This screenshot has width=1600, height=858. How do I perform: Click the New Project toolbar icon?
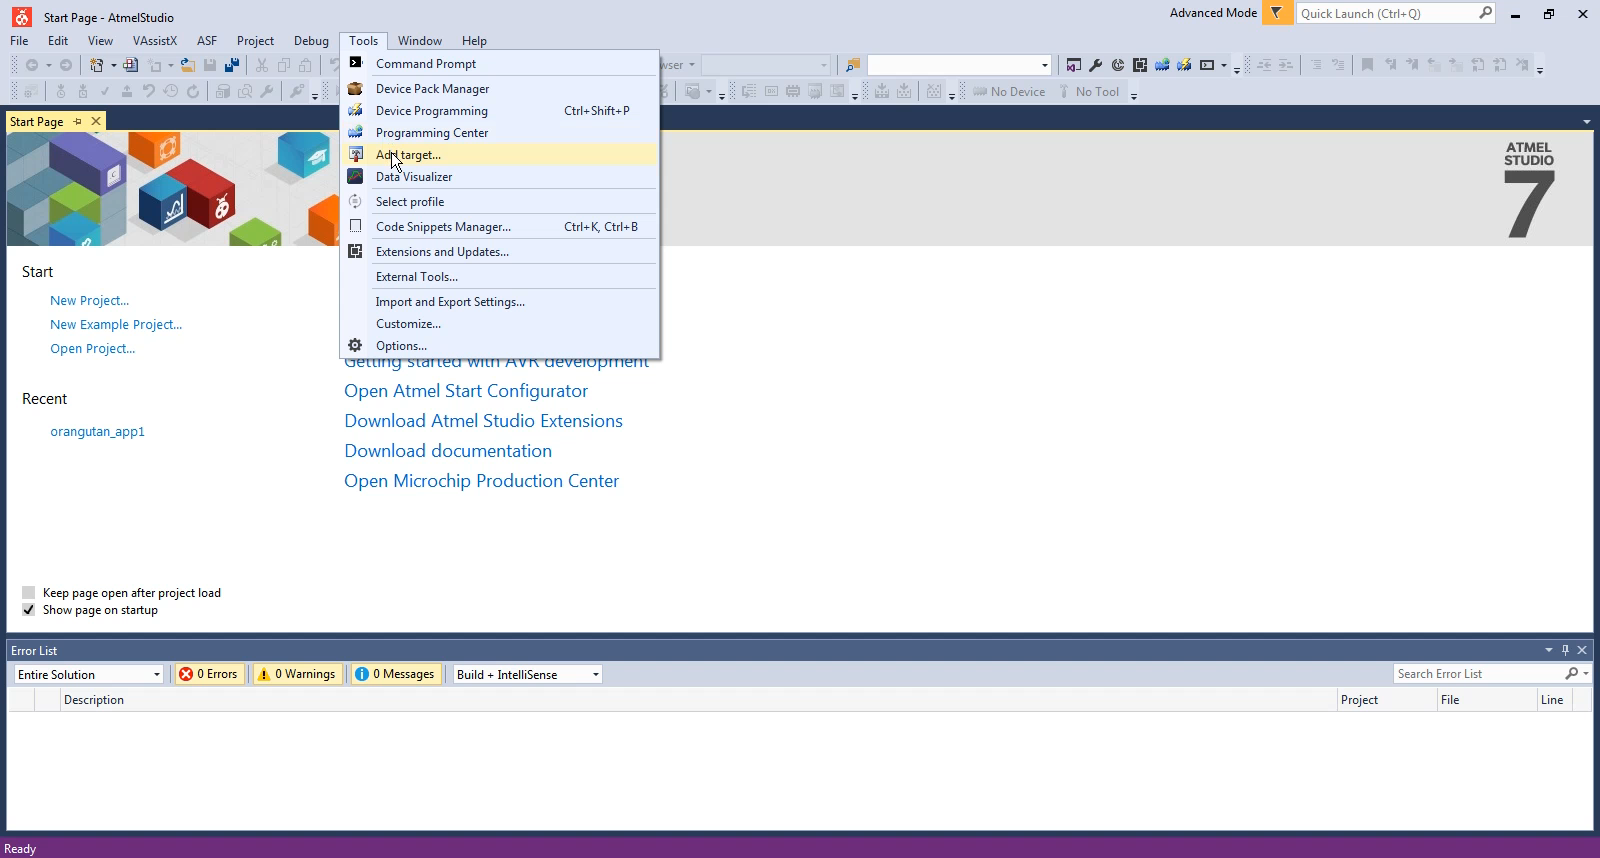click(97, 65)
